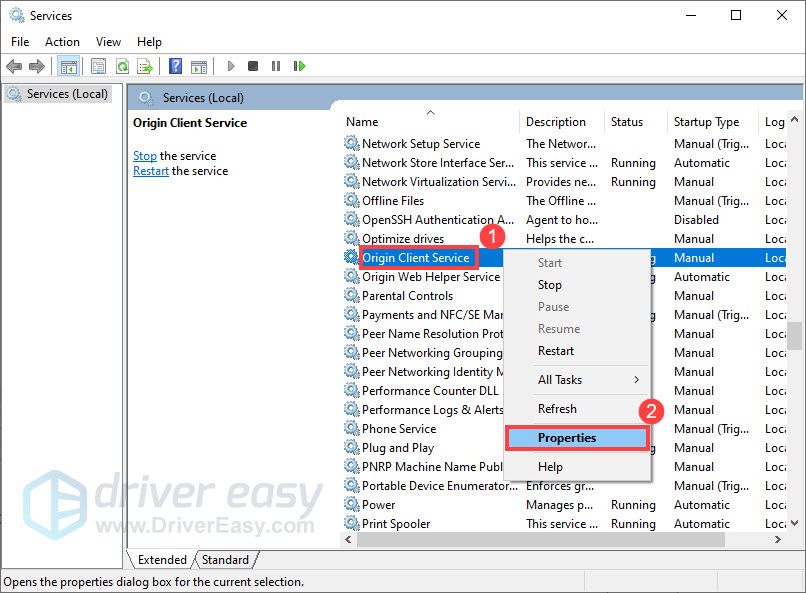Click the Stop the service link

click(x=144, y=156)
